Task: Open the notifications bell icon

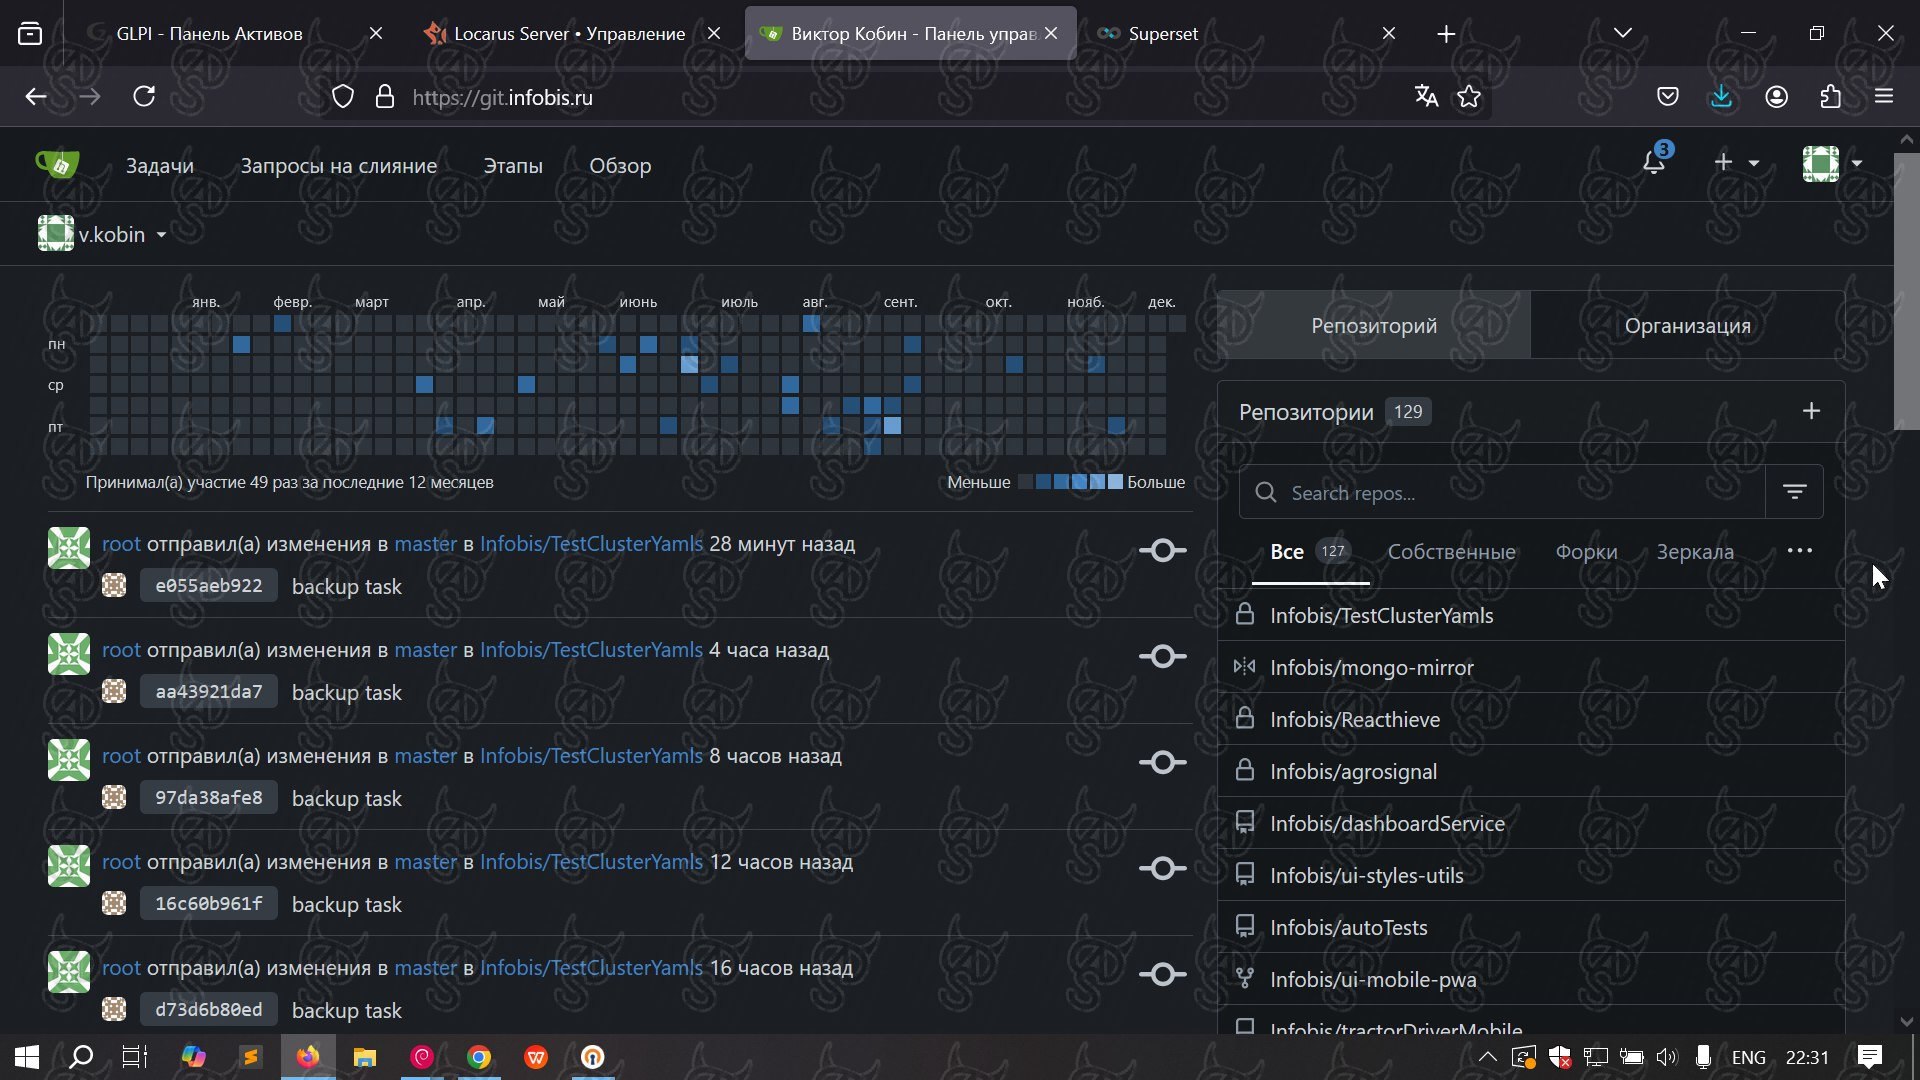Action: pos(1654,163)
